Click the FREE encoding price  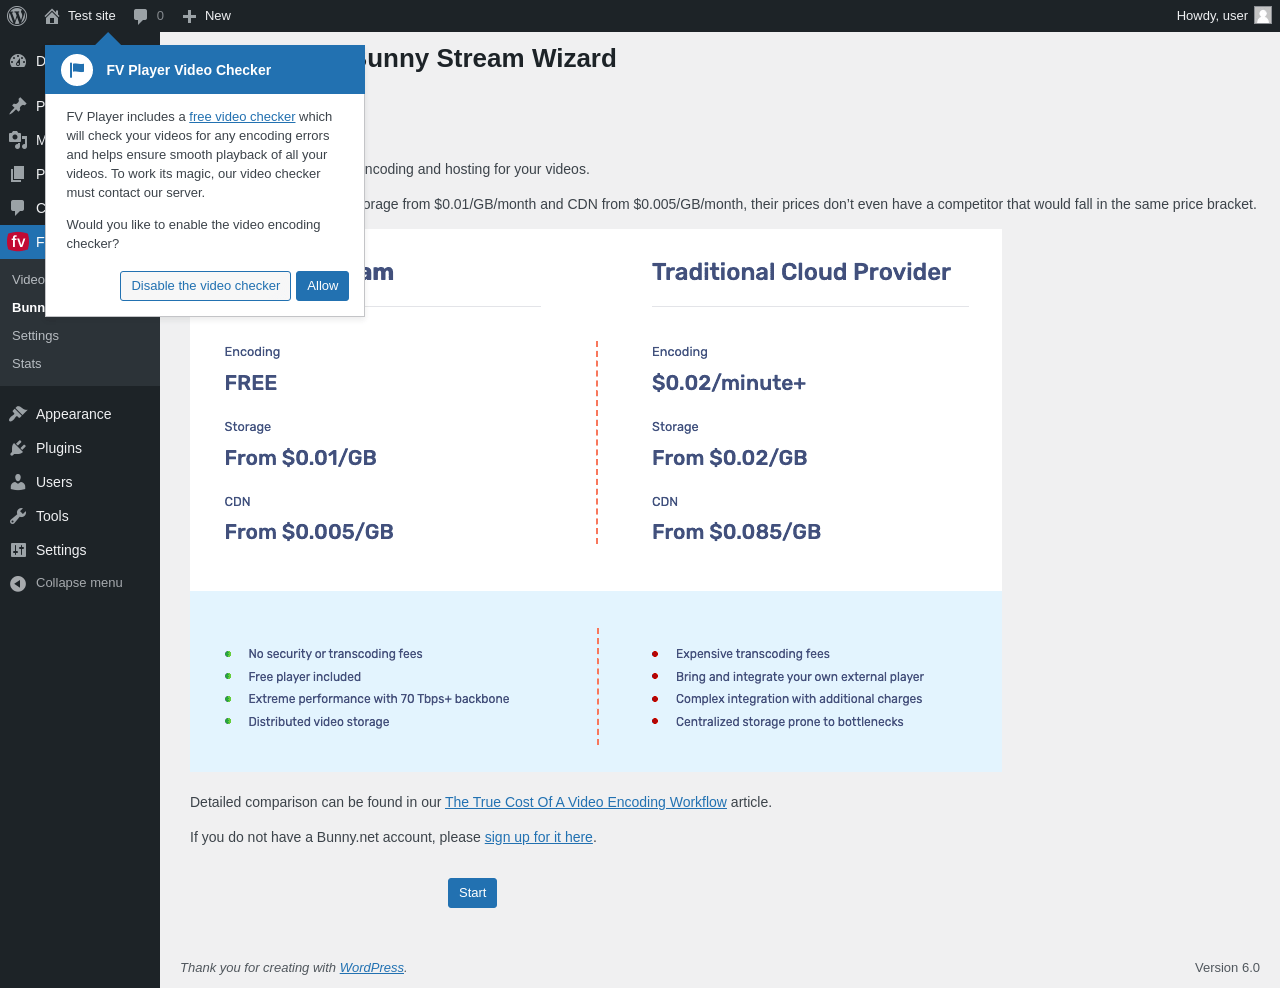pos(251,383)
